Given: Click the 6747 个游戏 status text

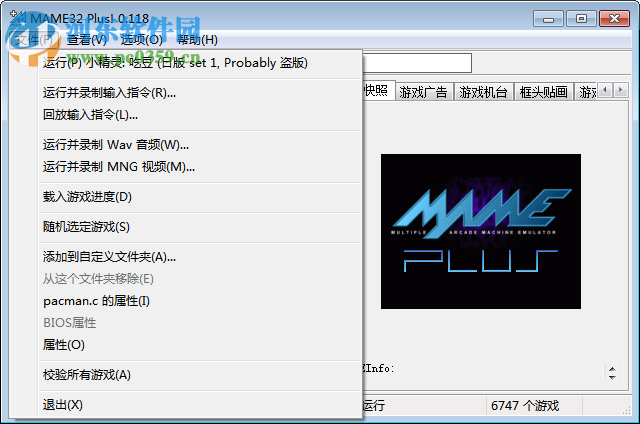Looking at the screenshot, I should pos(525,406).
